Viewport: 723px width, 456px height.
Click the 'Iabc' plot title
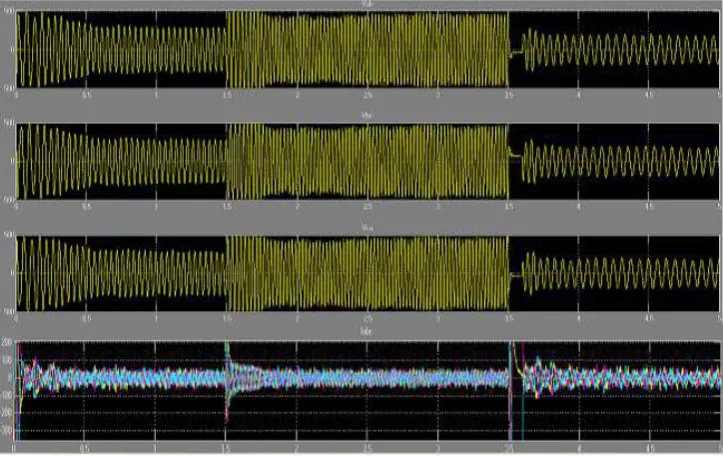pos(366,332)
